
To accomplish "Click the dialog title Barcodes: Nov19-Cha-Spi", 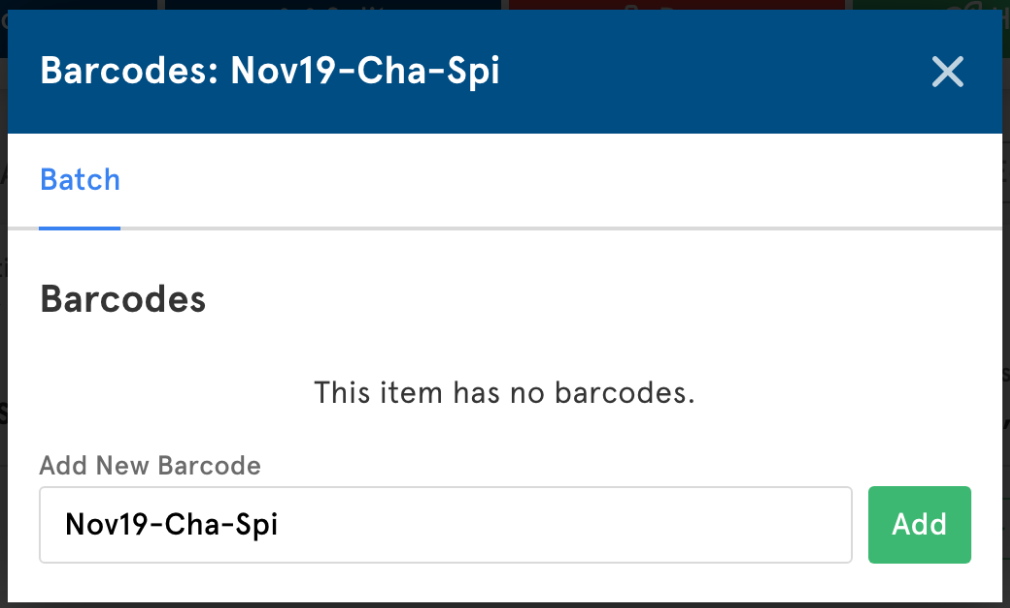I will pyautogui.click(x=270, y=71).
